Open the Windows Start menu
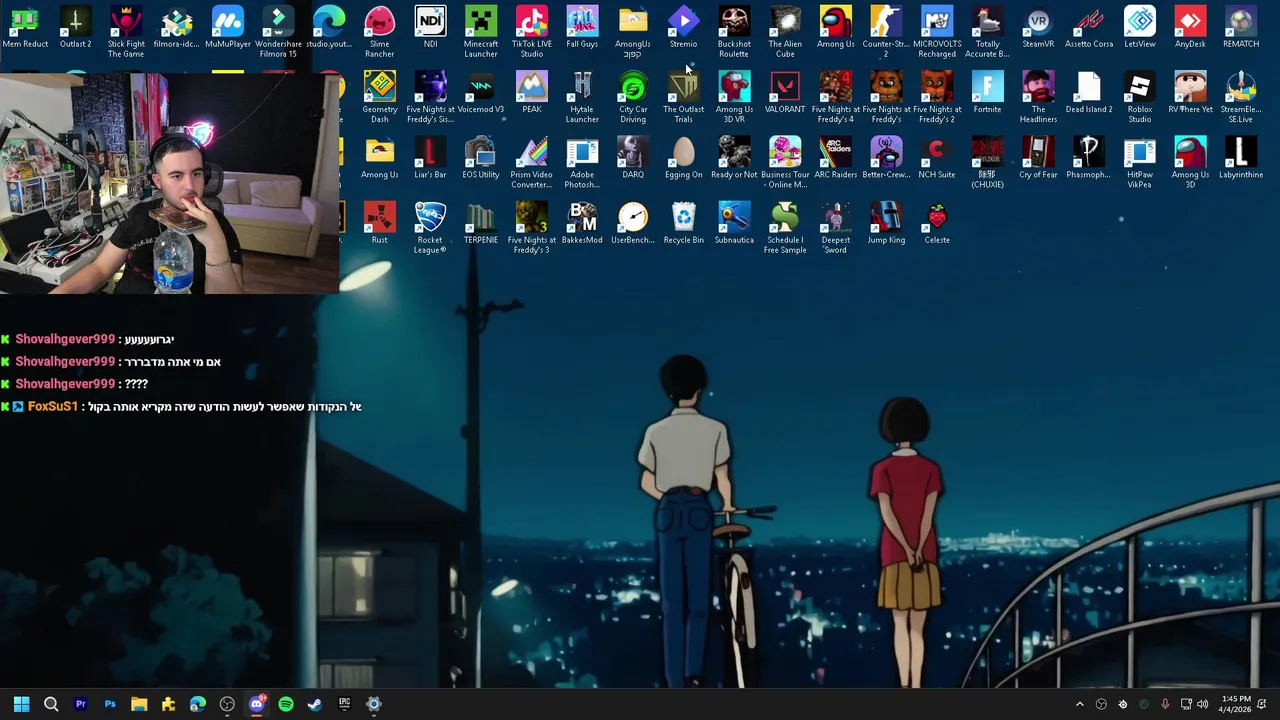The height and width of the screenshot is (720, 1280). point(22,704)
